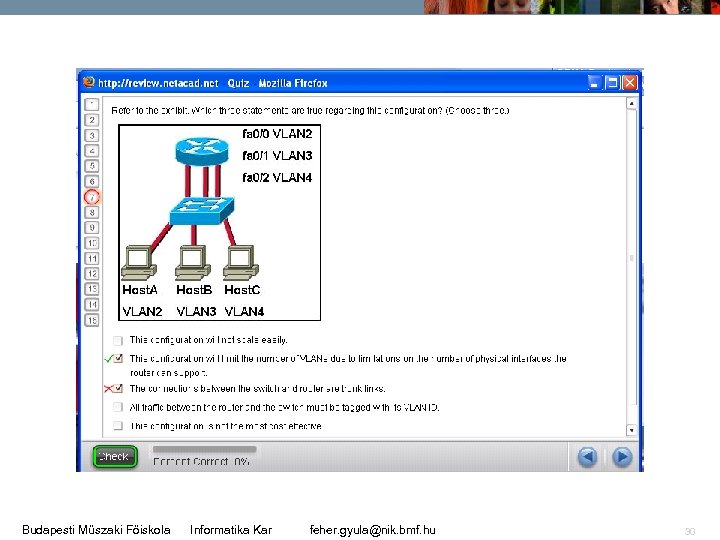Tick the 'tagged with VLAN ID' checkbox
Viewport: 720px width, 540px height.
click(x=118, y=407)
